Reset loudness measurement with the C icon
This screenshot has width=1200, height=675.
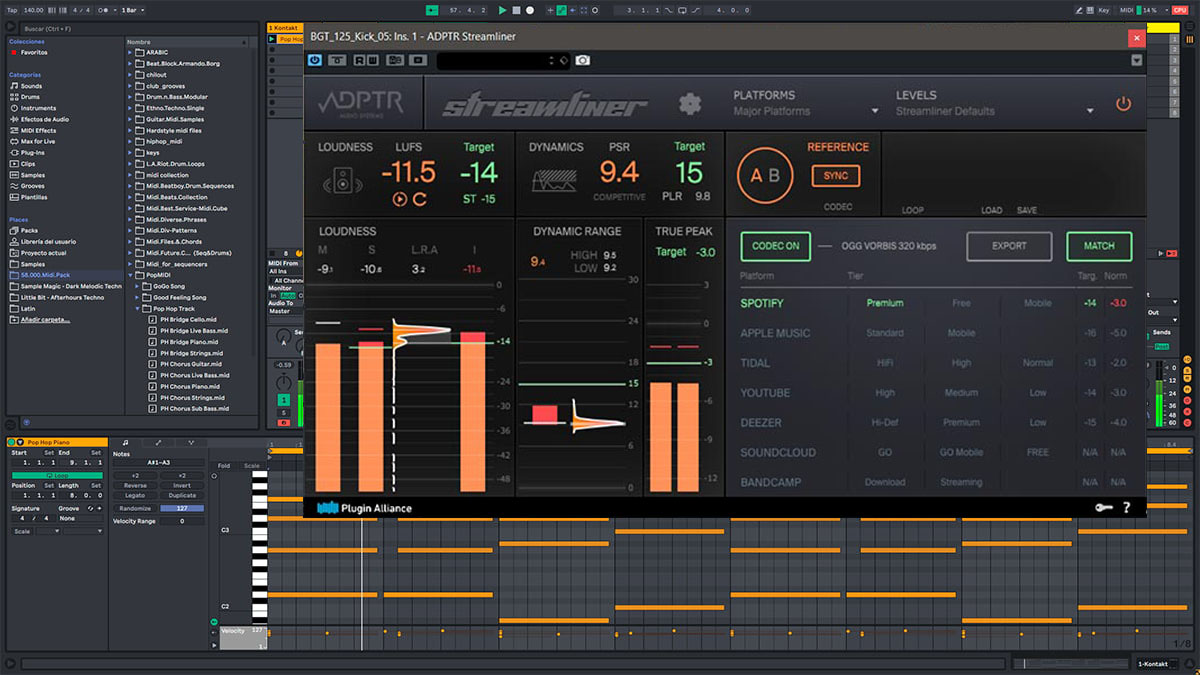tap(420, 199)
